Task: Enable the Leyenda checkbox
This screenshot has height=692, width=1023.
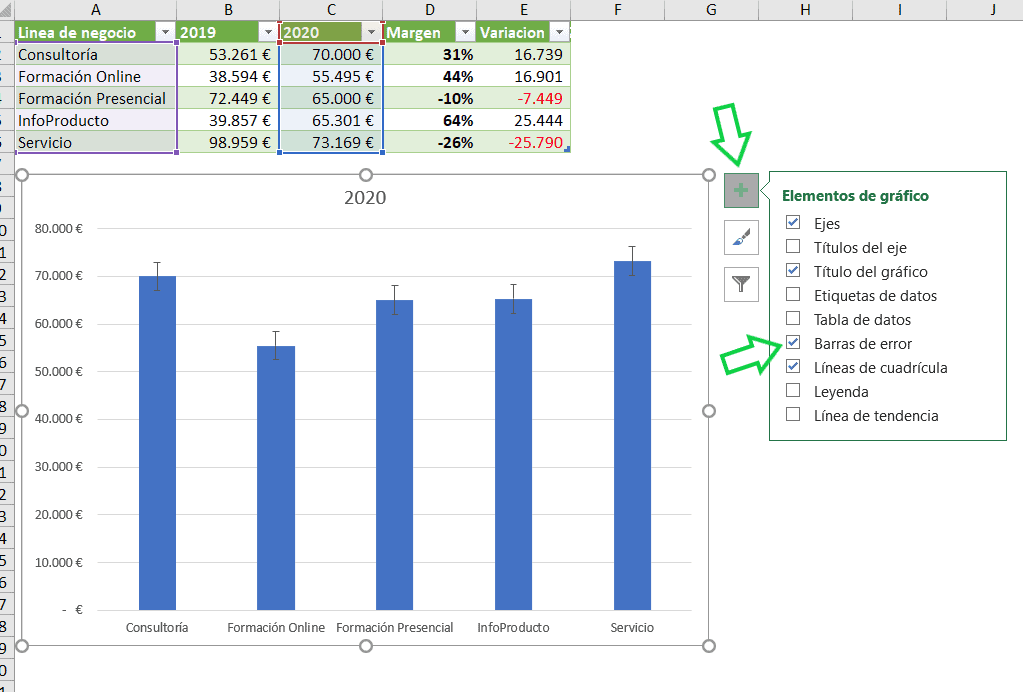Action: [x=793, y=391]
